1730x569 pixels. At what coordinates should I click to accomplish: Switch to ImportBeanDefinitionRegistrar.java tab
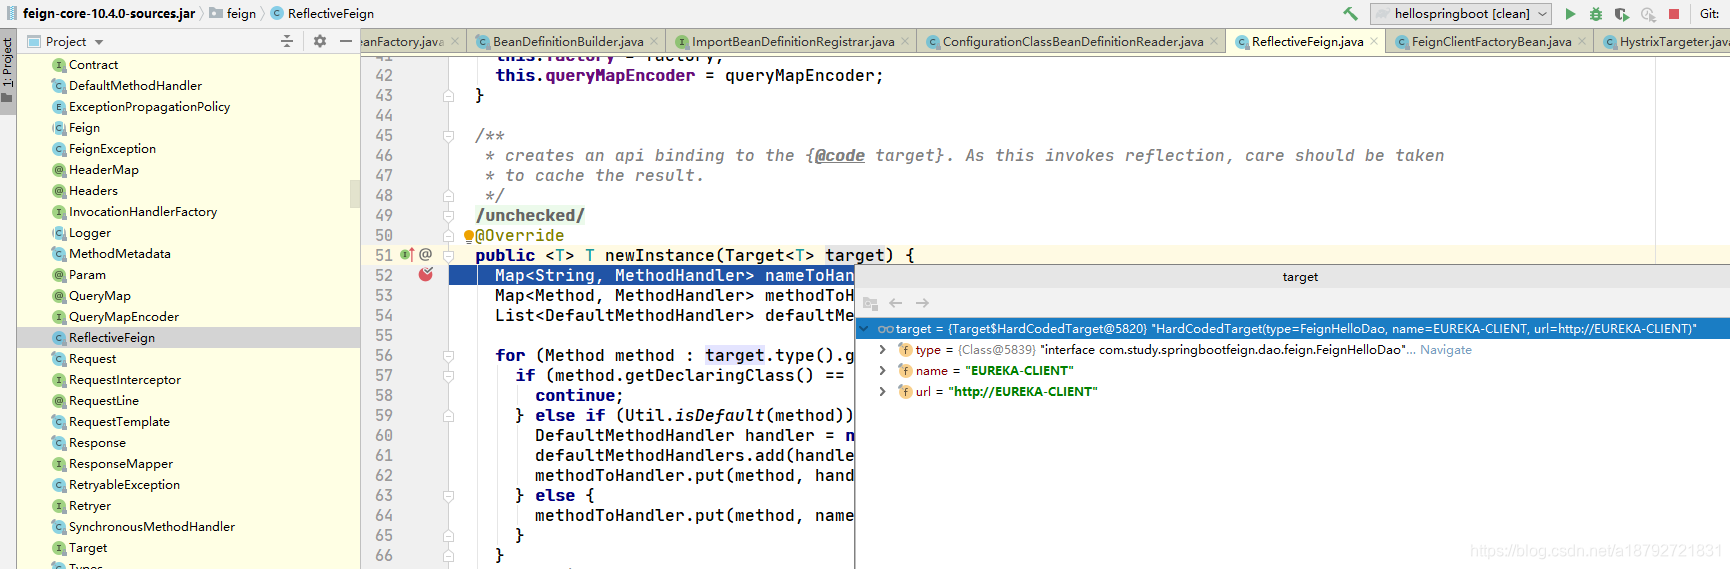coord(793,41)
